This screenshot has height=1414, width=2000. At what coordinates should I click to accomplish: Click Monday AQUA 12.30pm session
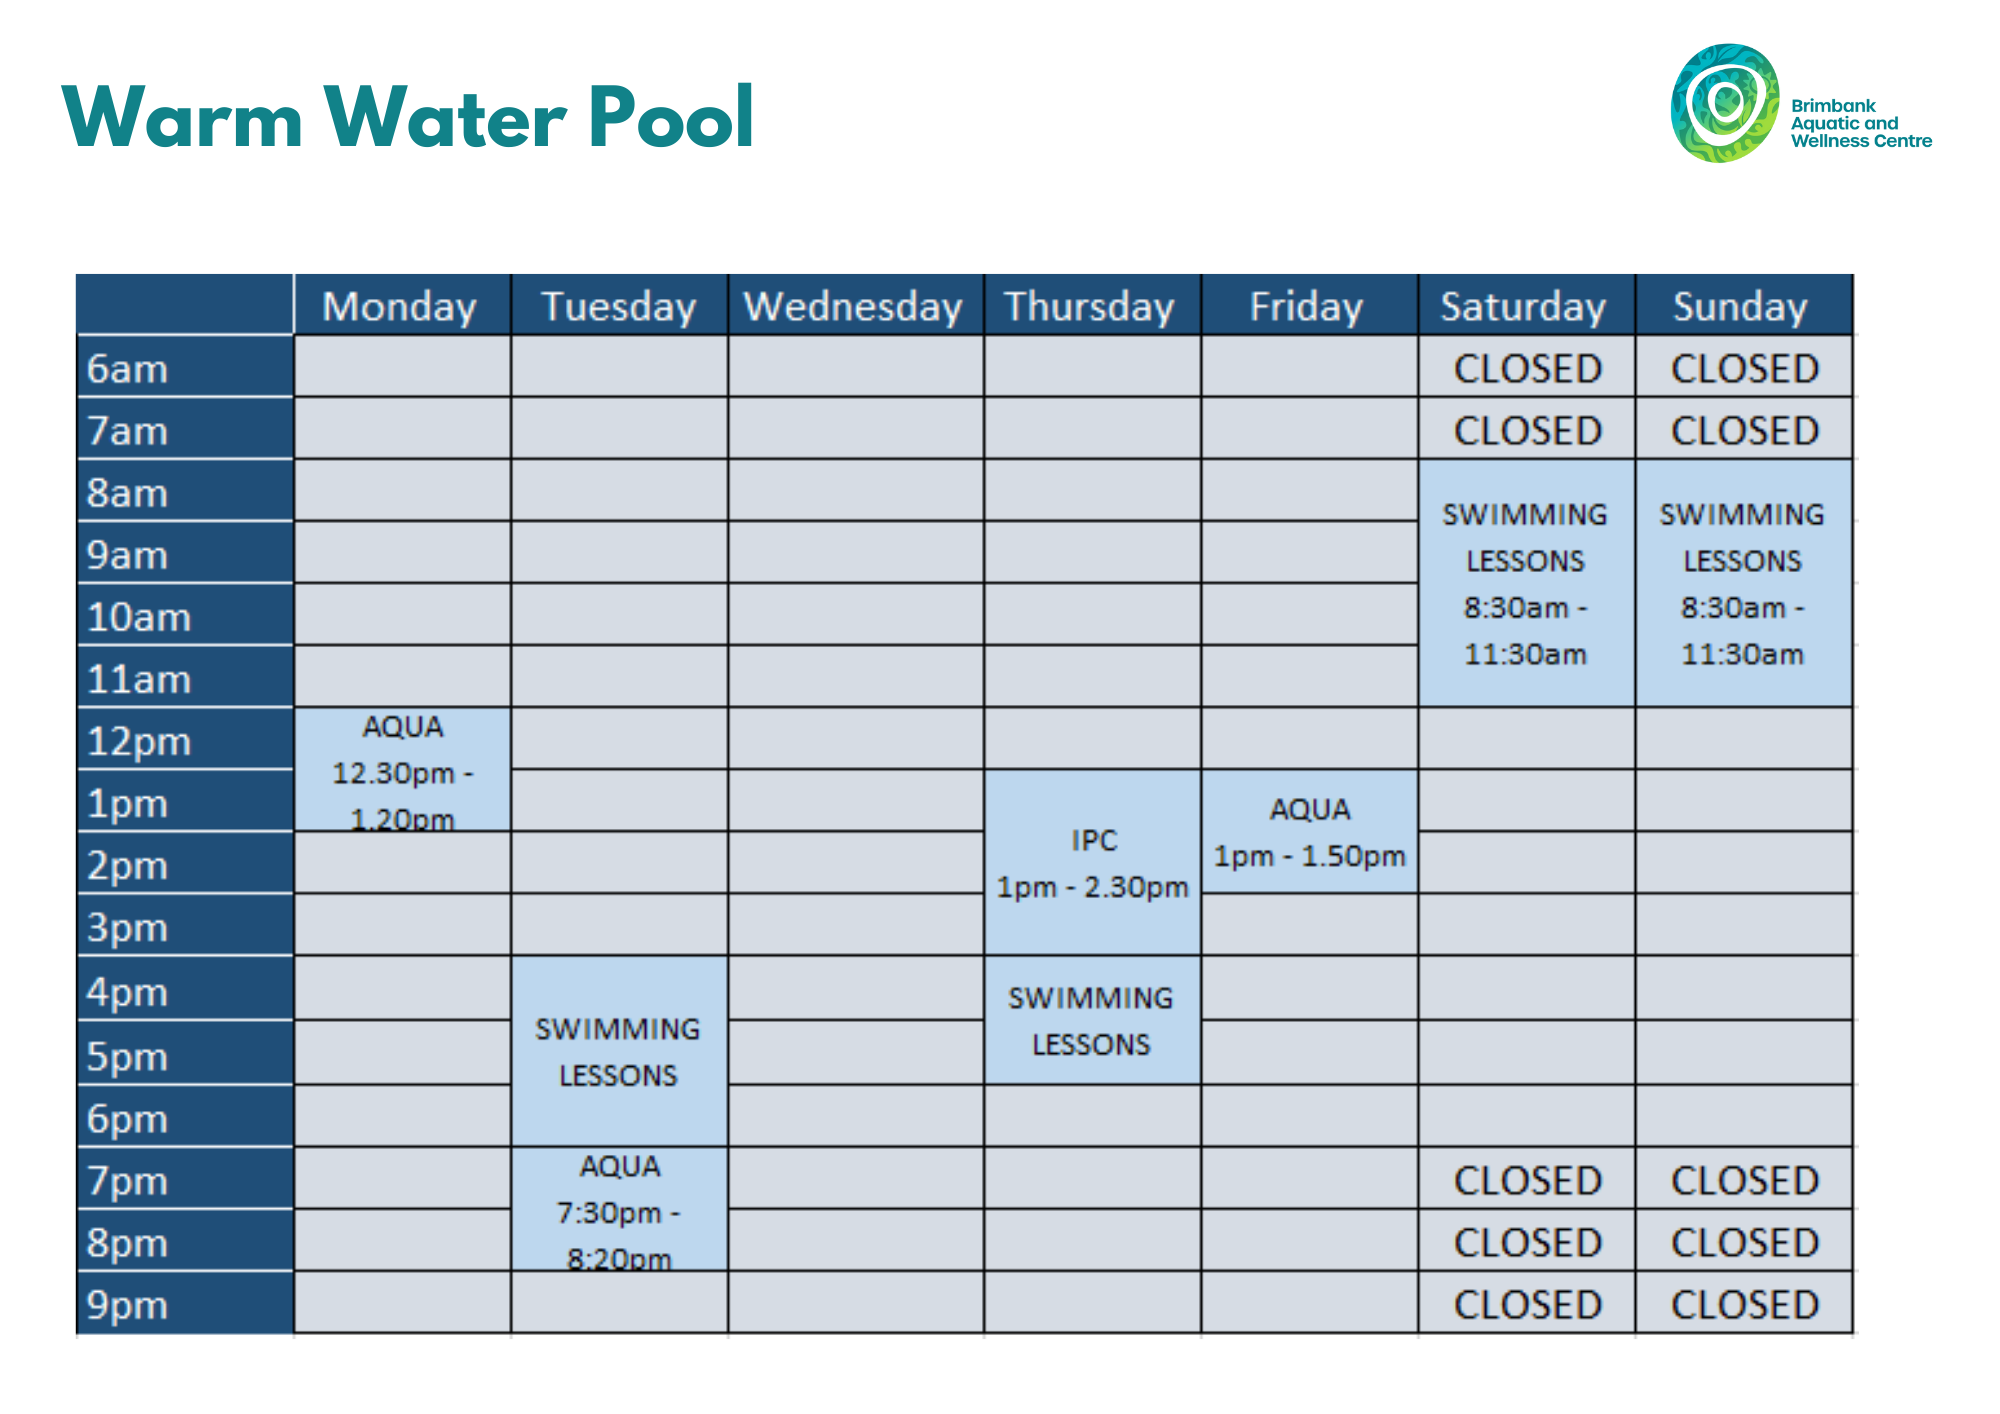click(x=402, y=769)
